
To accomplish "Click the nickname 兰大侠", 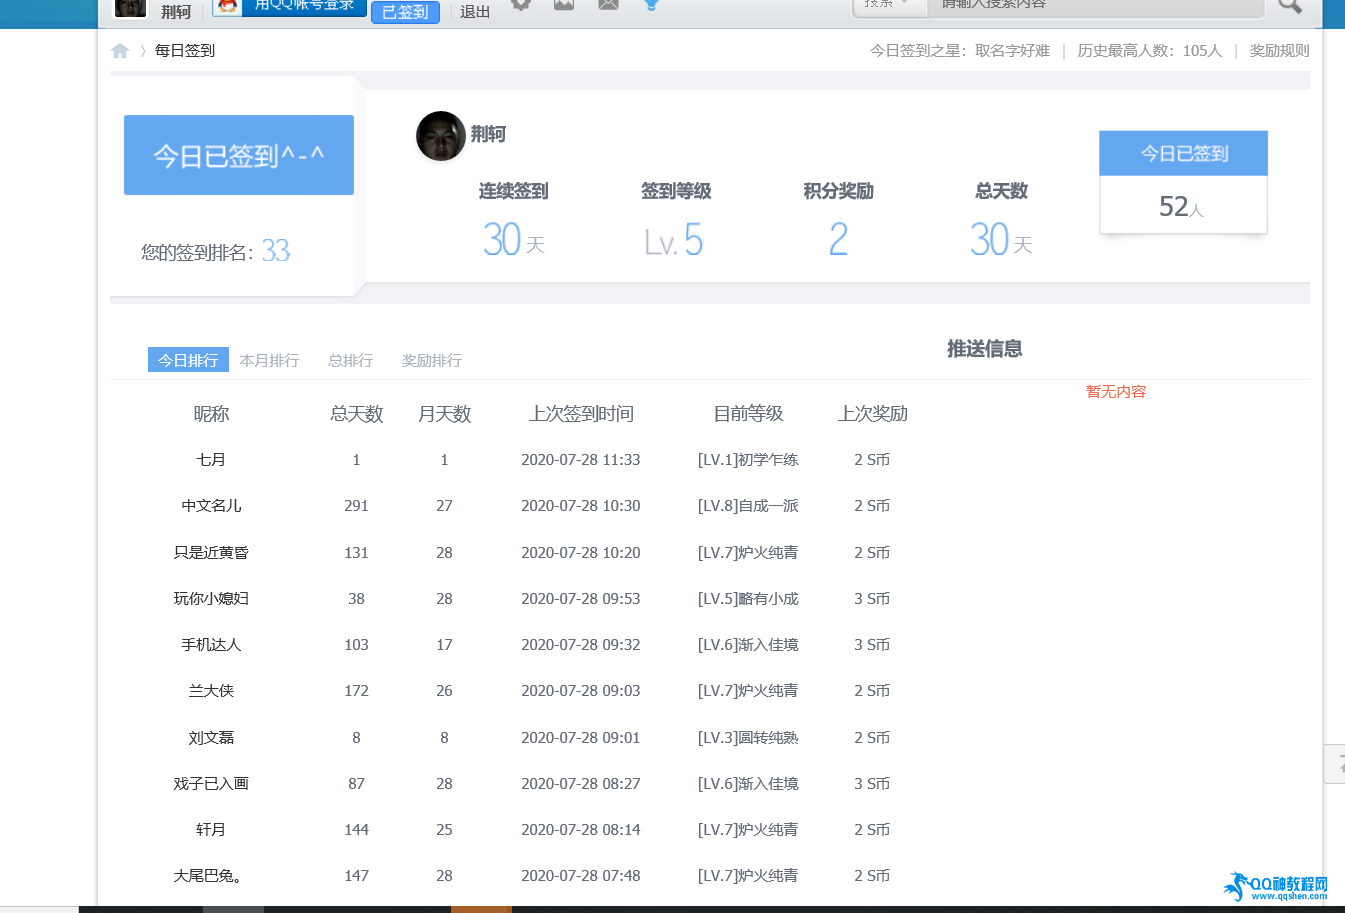I will tap(211, 691).
